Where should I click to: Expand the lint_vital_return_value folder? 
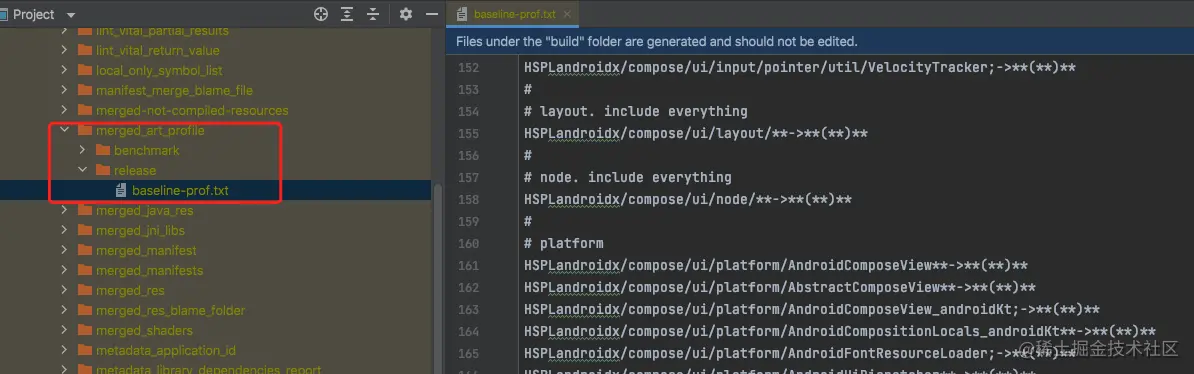(65, 50)
